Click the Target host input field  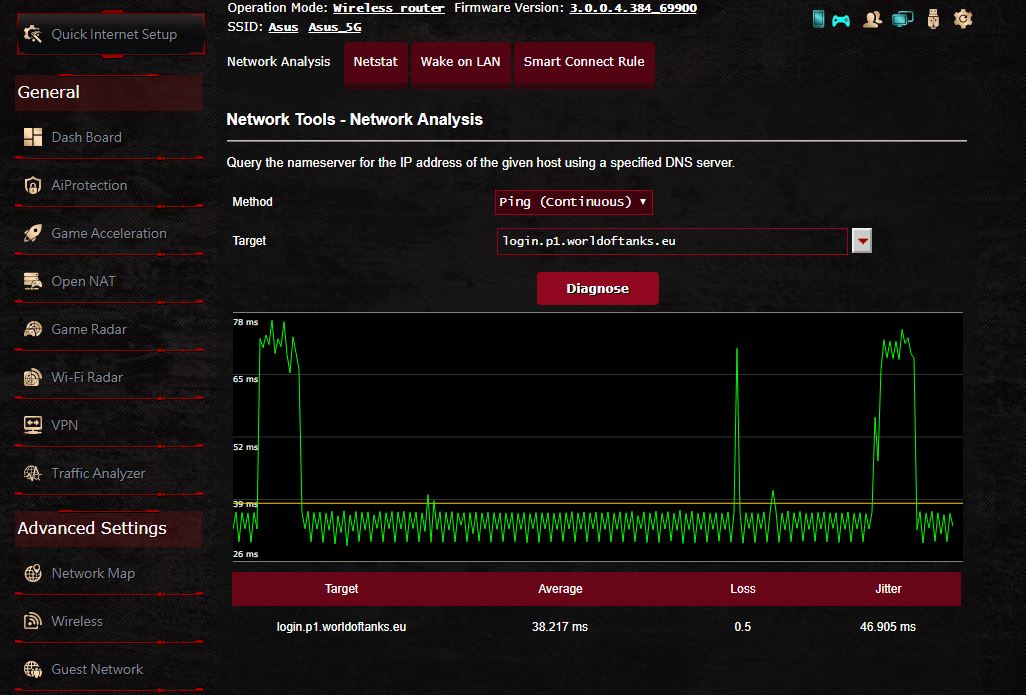672,241
